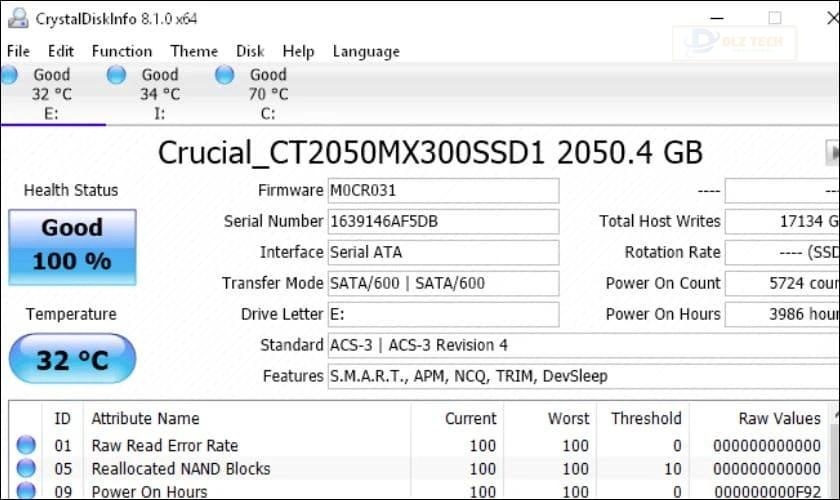The width and height of the screenshot is (840, 500).
Task: Open the Function menu
Action: tap(122, 51)
